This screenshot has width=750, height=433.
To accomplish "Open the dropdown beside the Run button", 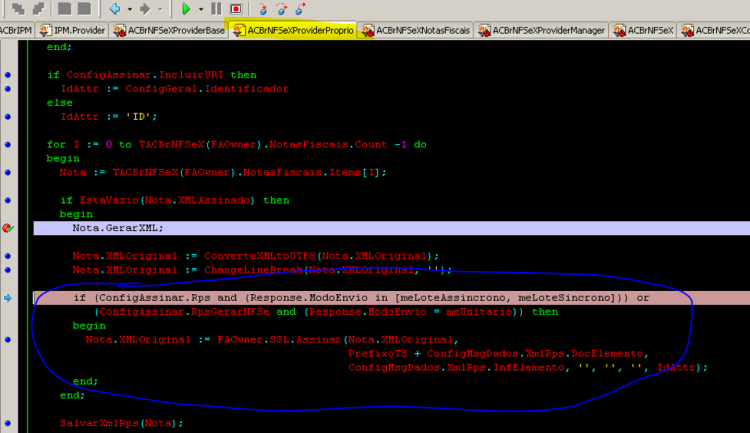I will click(x=200, y=9).
